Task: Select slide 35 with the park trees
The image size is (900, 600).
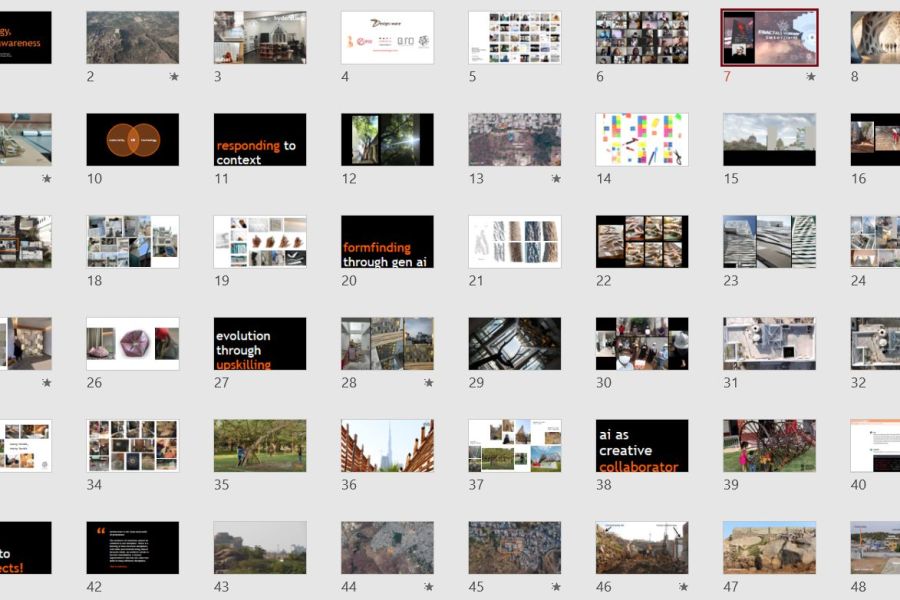Action: [x=260, y=445]
